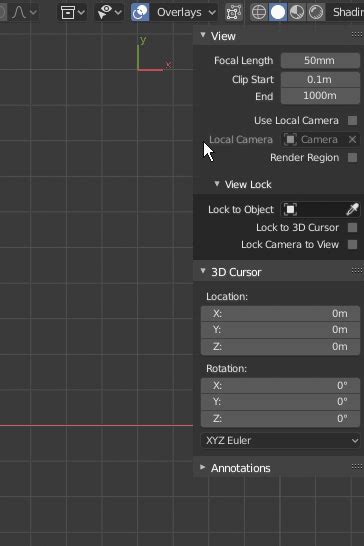Enable Render Region checkbox
Viewport: 364px width, 546px height.
[x=353, y=157]
